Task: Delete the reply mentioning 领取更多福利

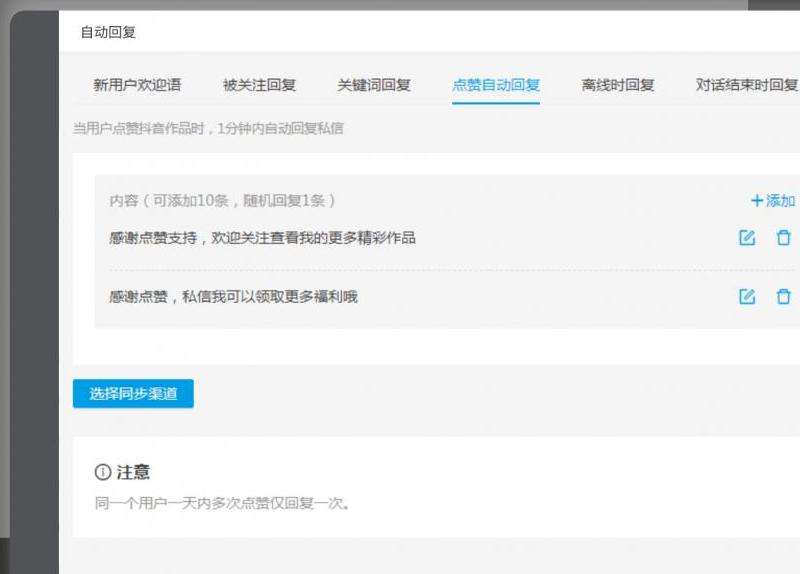Action: tap(783, 297)
